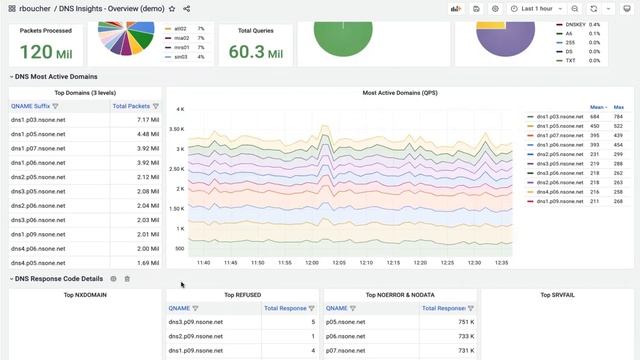Click the Add panel icon
This screenshot has height=360, width=640.
click(x=456, y=9)
